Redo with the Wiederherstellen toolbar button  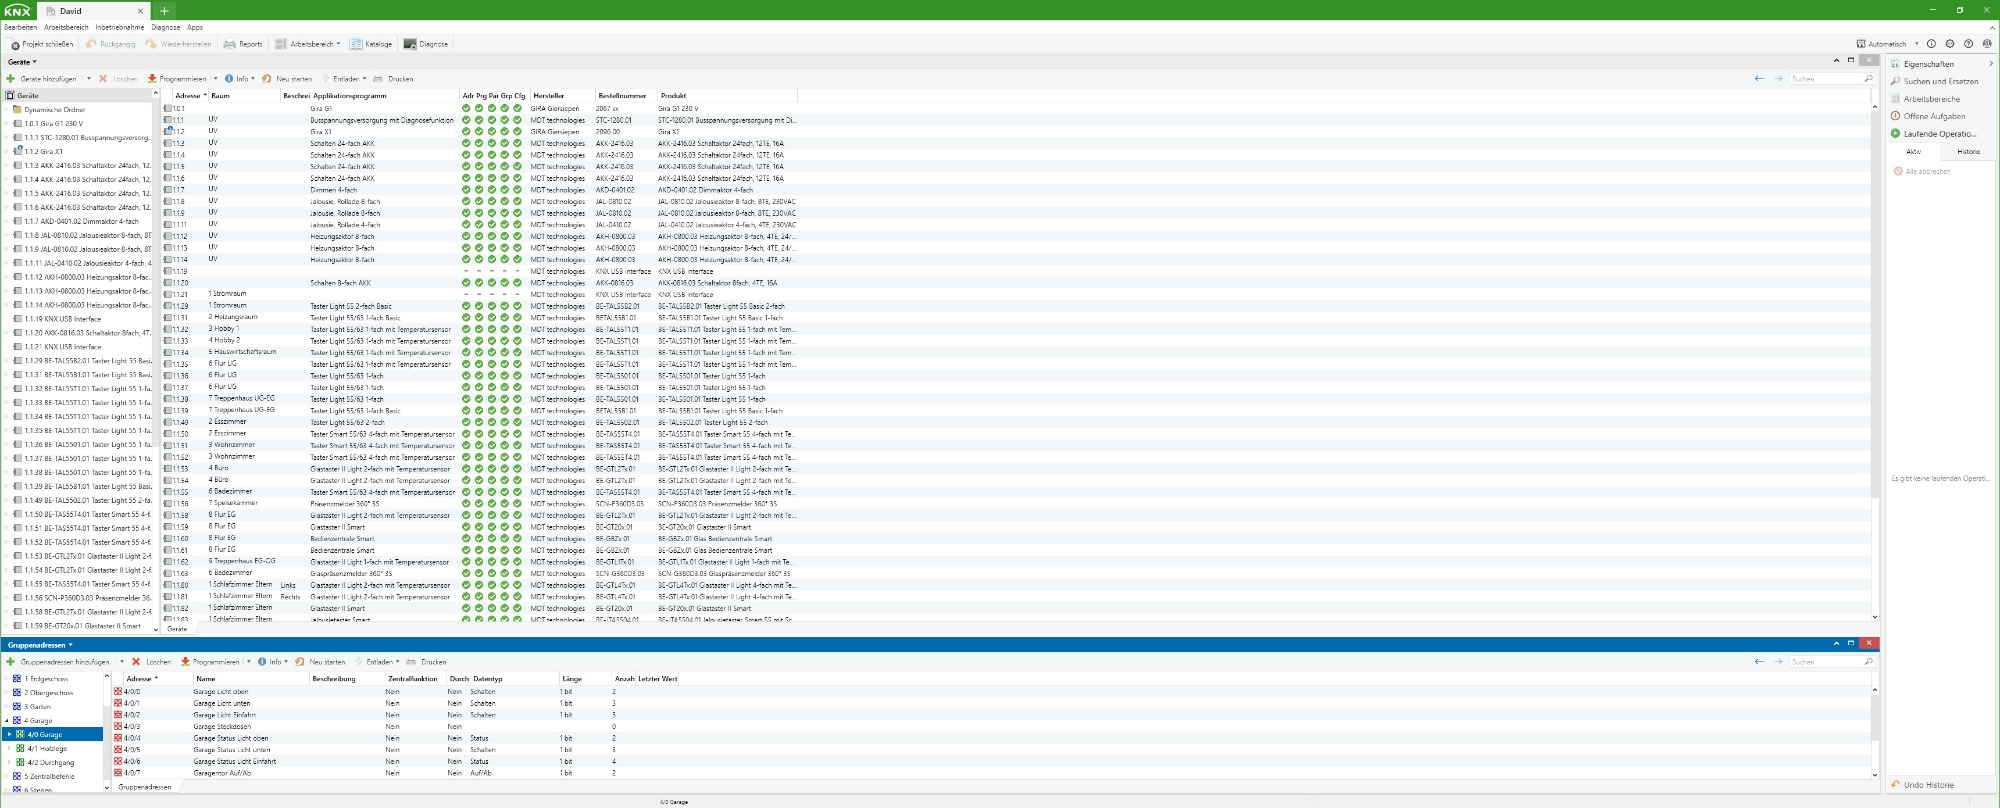pos(178,44)
